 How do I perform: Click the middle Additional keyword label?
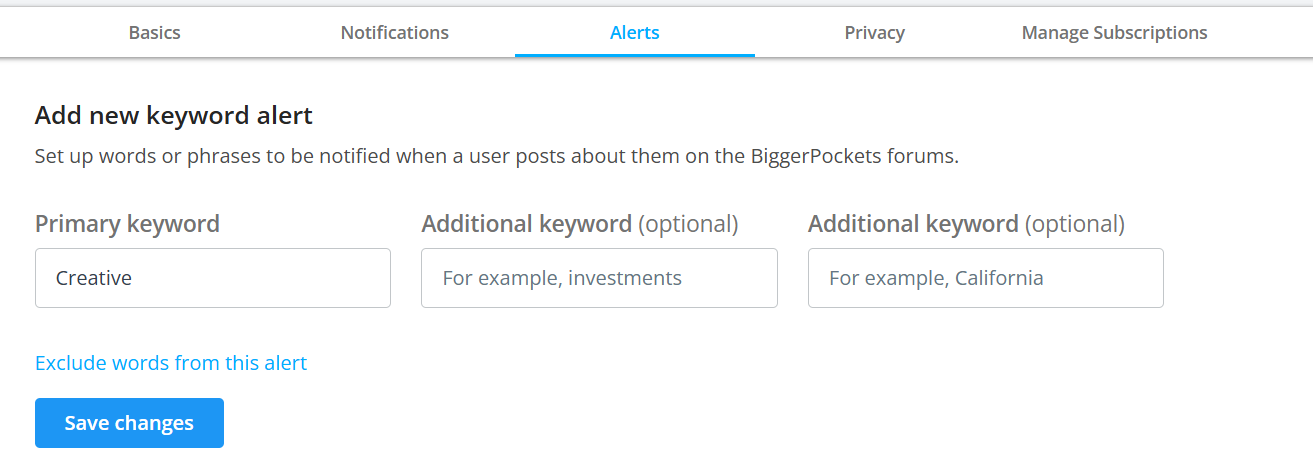(x=527, y=224)
